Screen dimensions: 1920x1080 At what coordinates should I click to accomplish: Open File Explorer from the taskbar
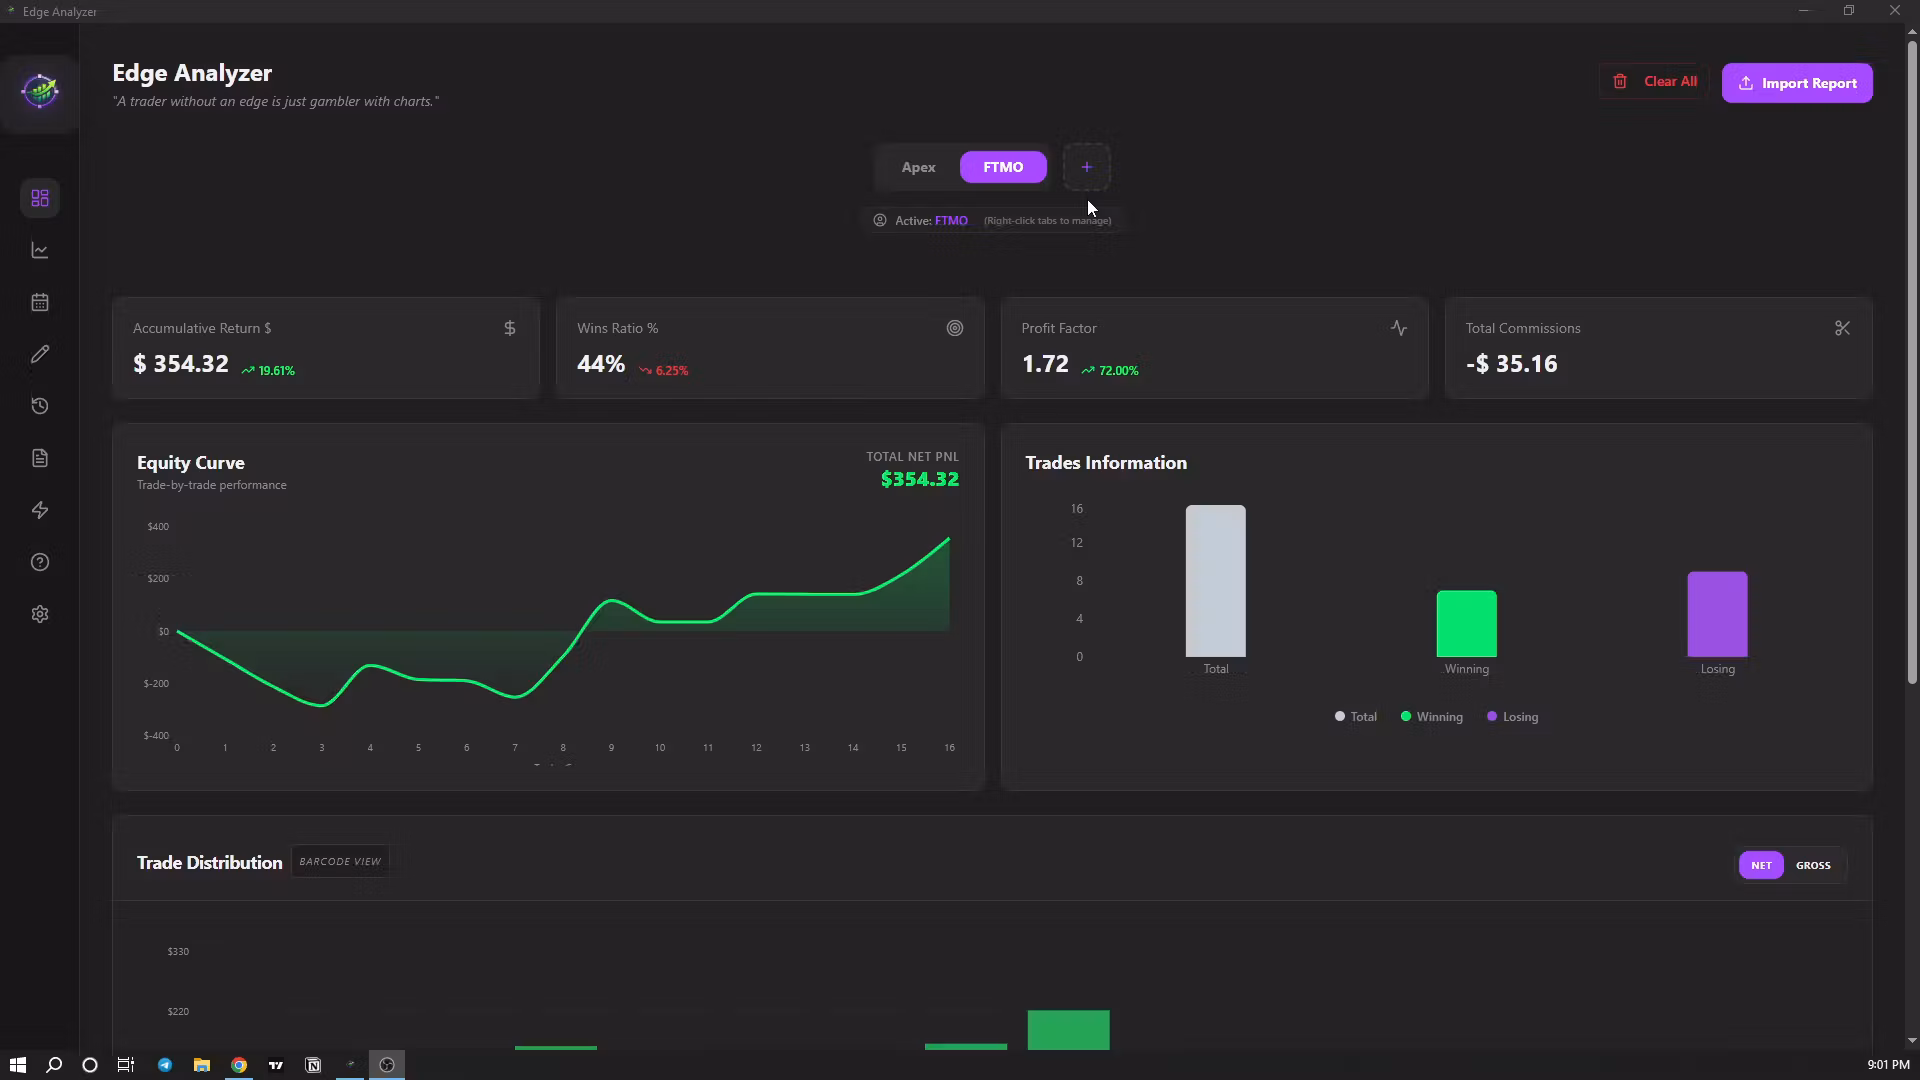(x=202, y=1065)
